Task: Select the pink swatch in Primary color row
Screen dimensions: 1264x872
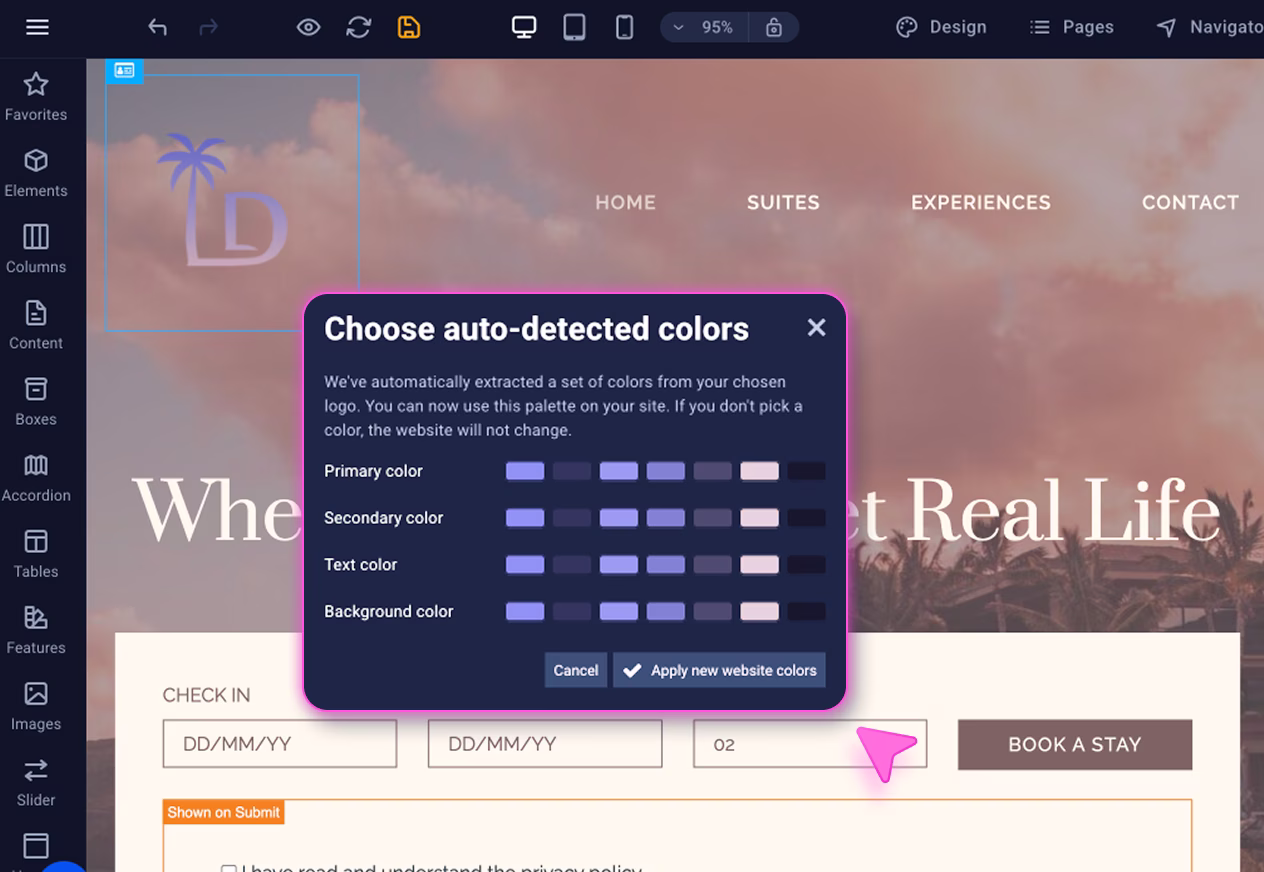Action: [x=759, y=470]
